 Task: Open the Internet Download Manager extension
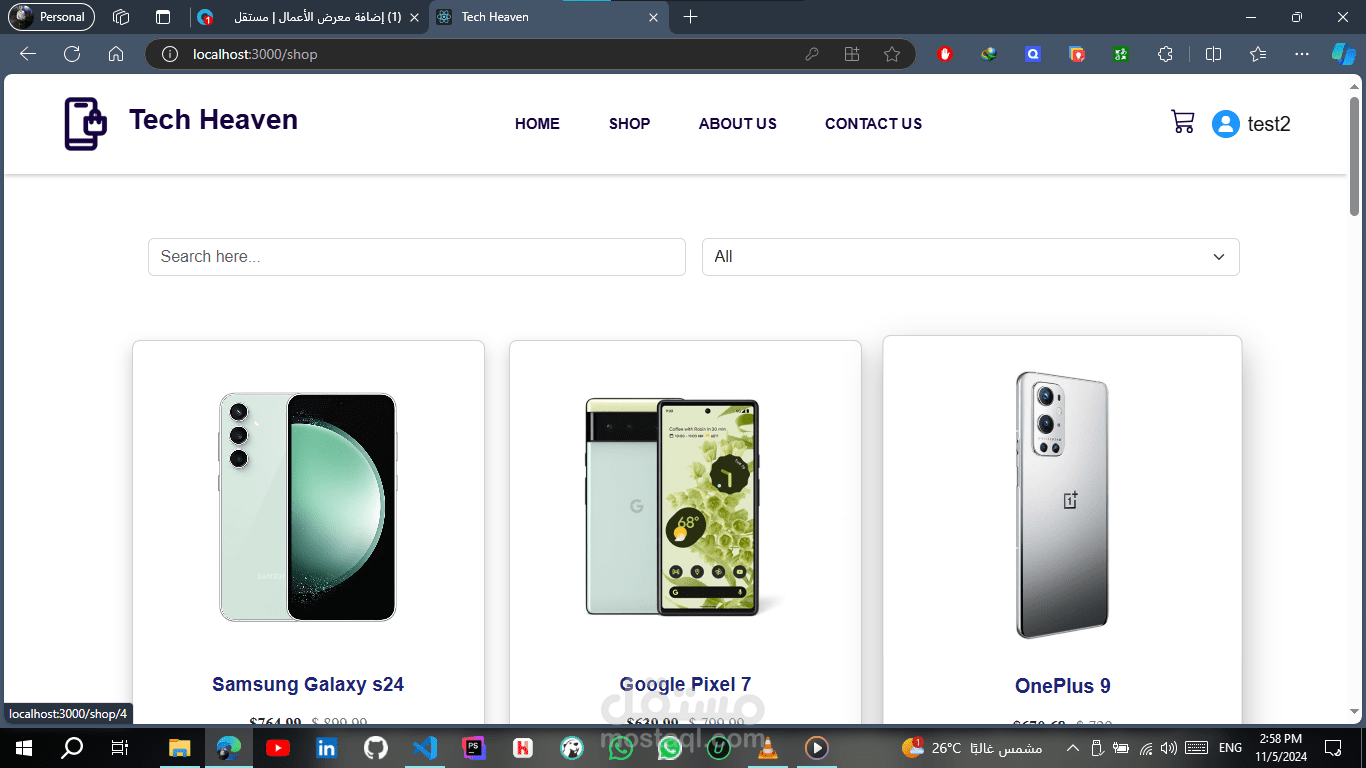coord(989,54)
